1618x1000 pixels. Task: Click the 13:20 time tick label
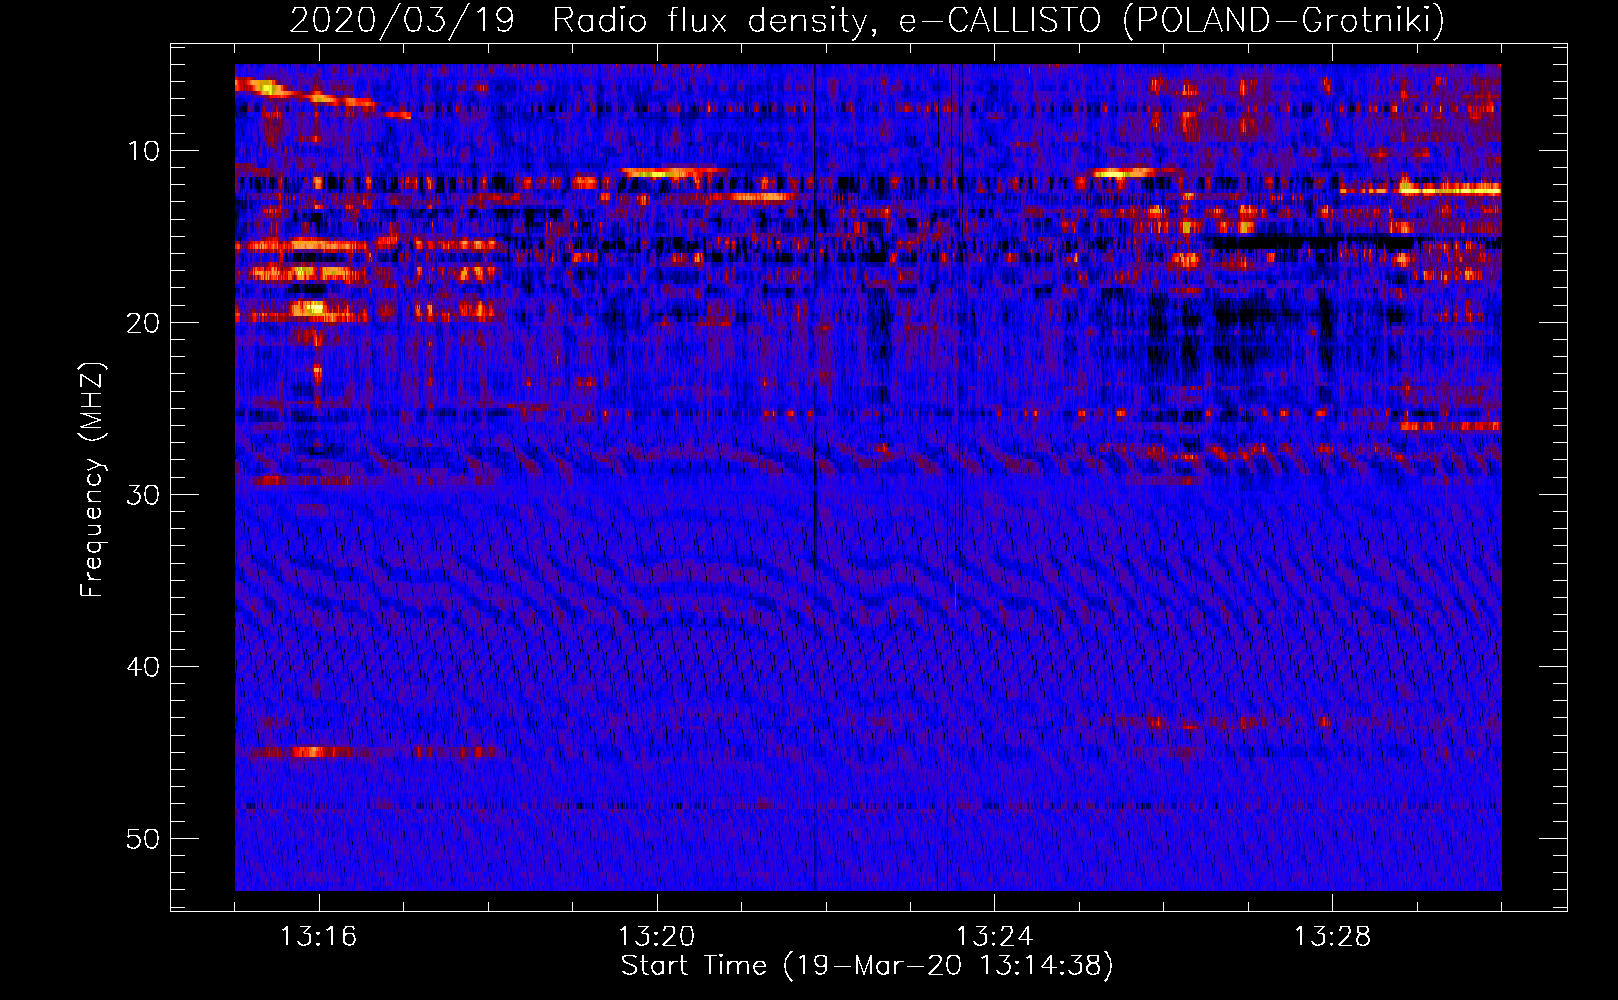coord(657,937)
